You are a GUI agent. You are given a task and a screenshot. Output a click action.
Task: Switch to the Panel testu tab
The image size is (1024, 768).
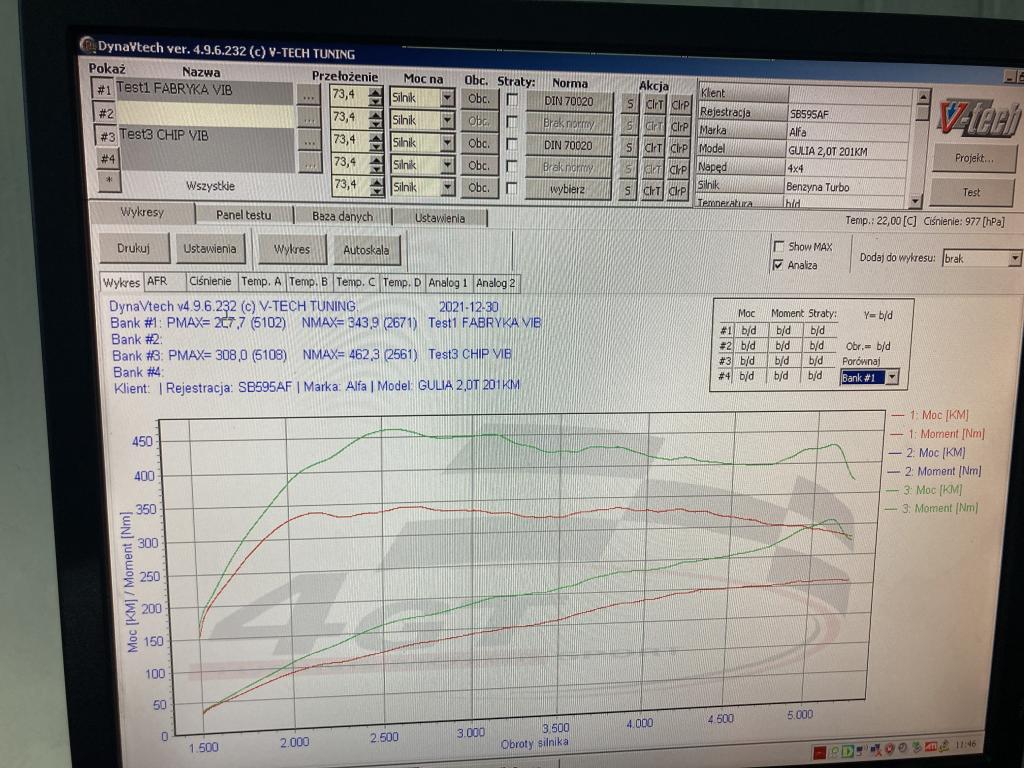pyautogui.click(x=244, y=214)
